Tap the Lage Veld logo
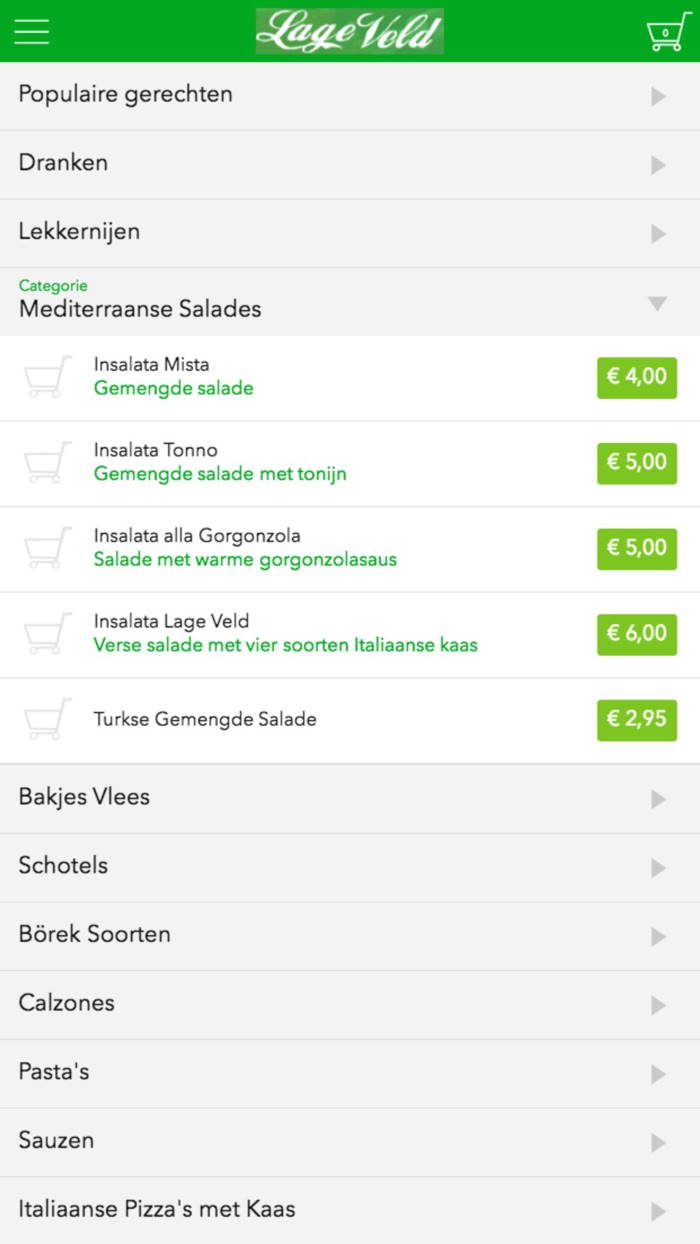This screenshot has width=700, height=1244. click(349, 31)
